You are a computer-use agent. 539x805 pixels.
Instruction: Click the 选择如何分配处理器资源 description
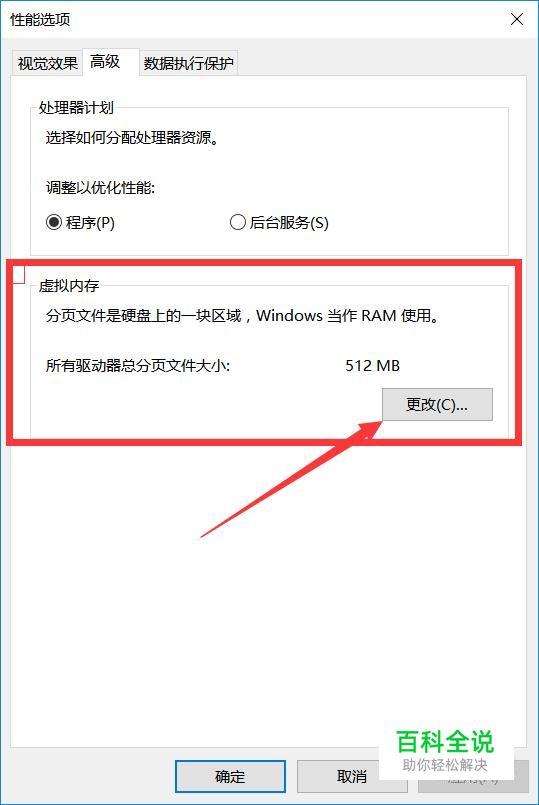[x=132, y=138]
